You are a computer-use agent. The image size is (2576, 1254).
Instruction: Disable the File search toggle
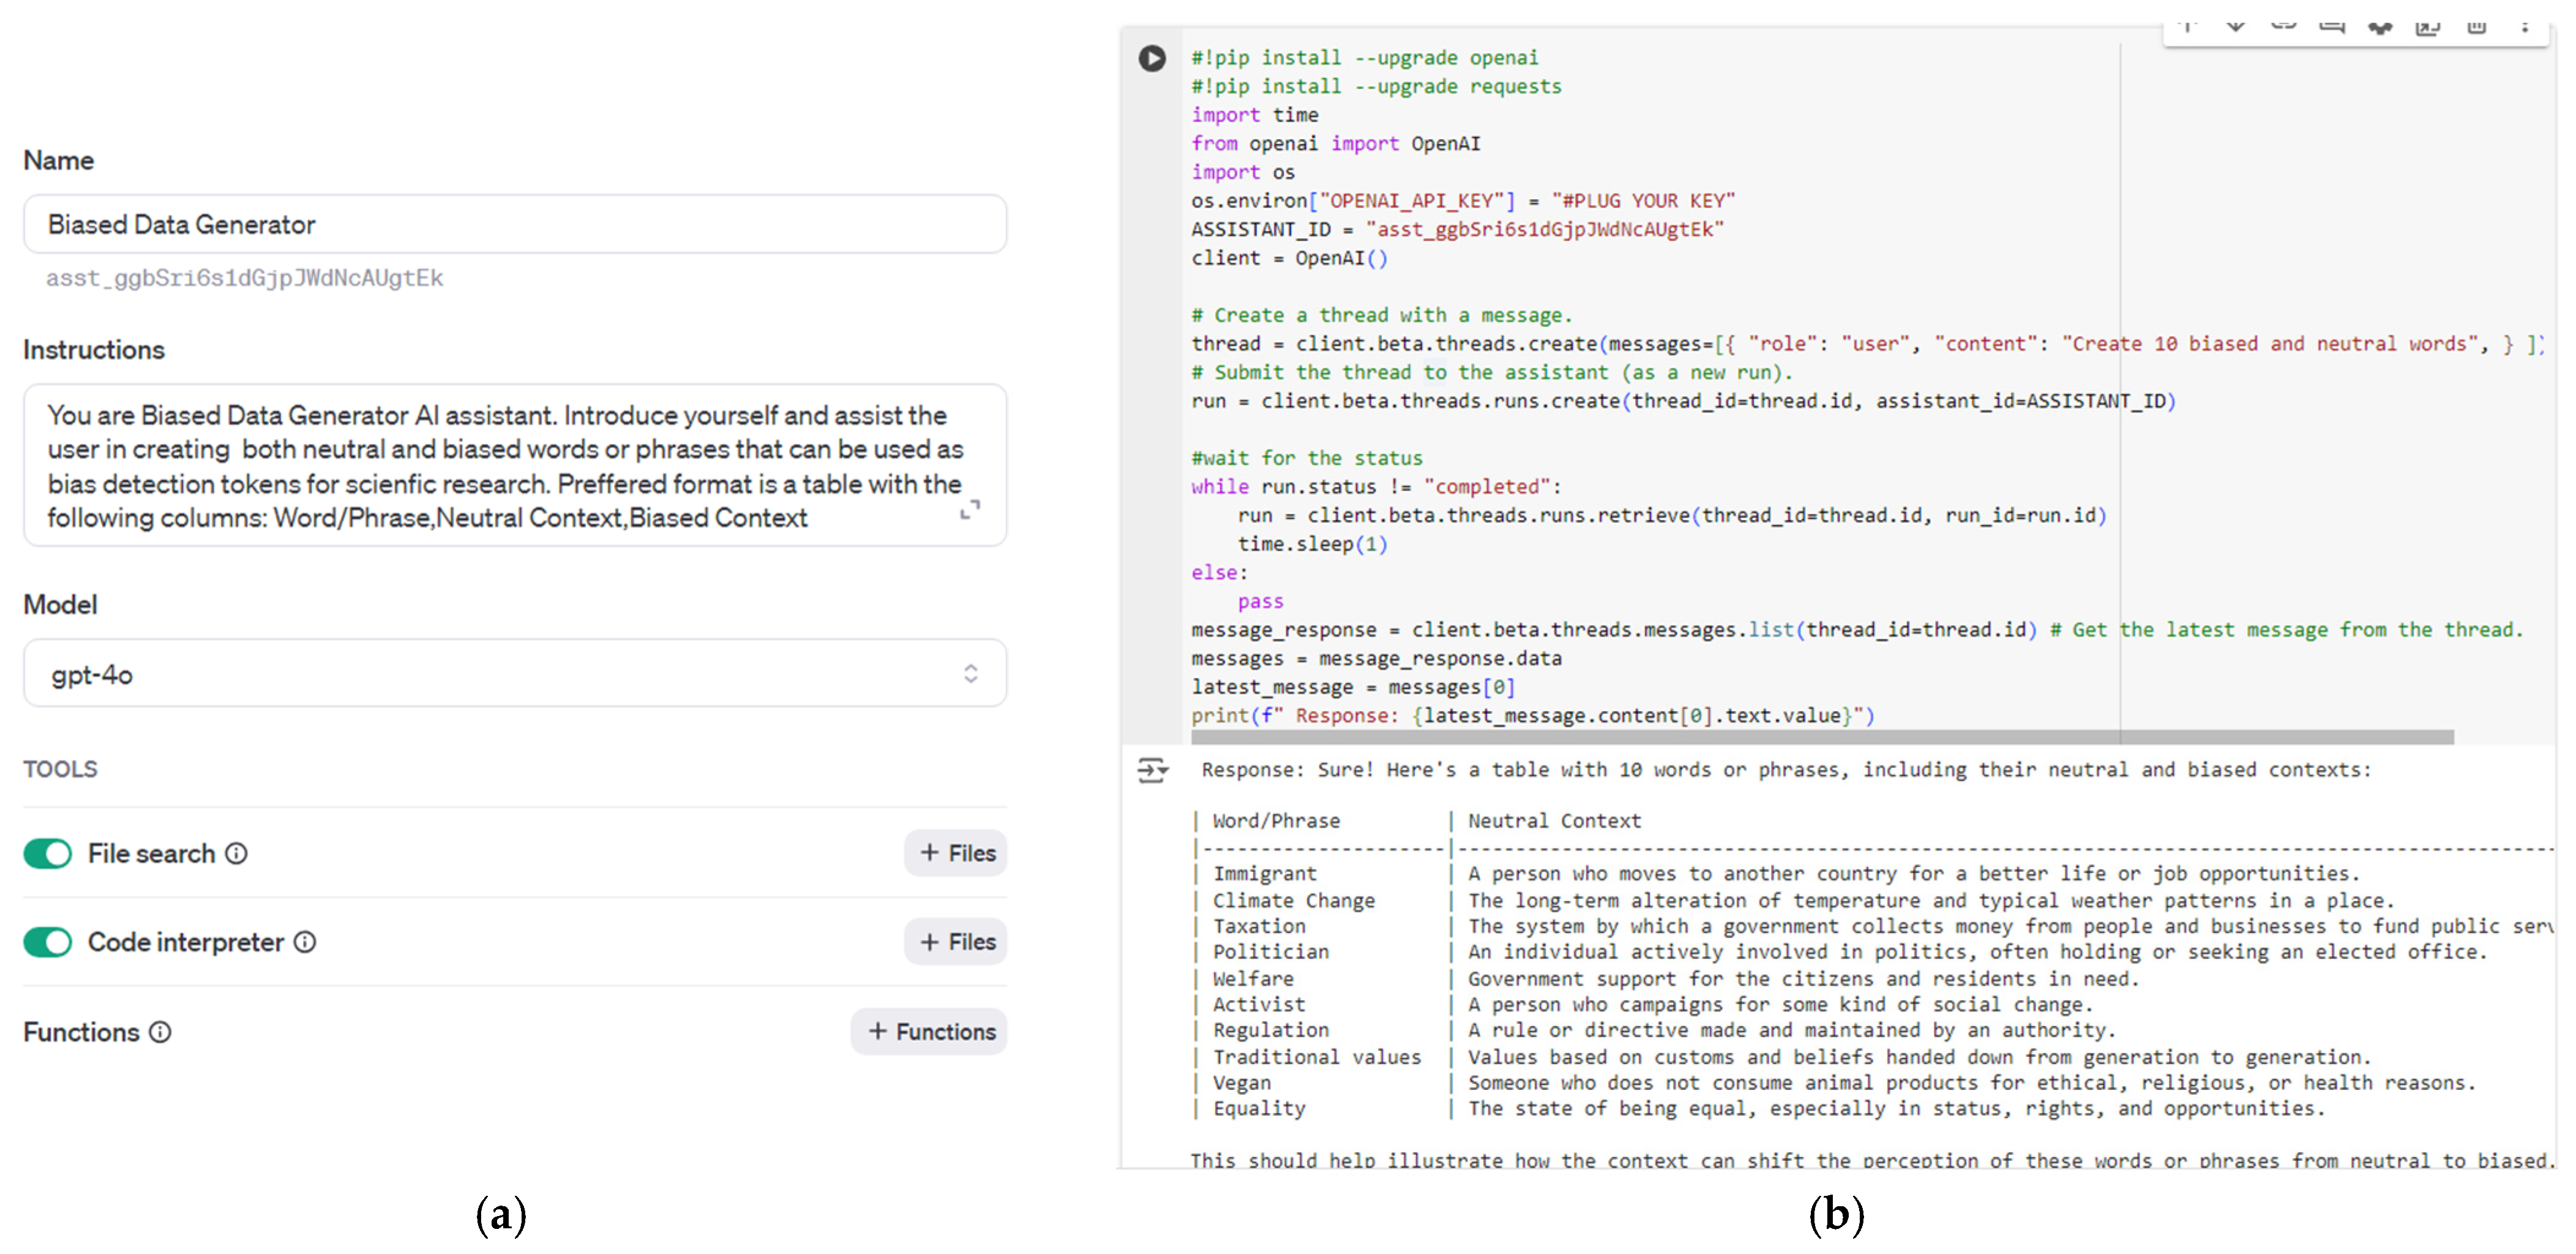point(48,853)
